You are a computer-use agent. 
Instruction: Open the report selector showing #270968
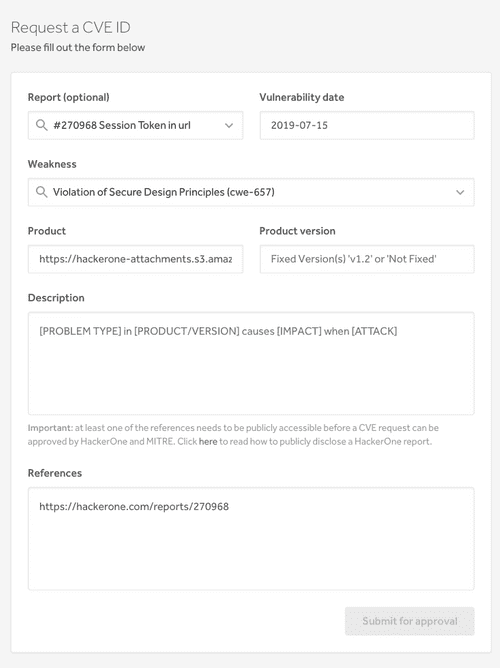click(135, 126)
